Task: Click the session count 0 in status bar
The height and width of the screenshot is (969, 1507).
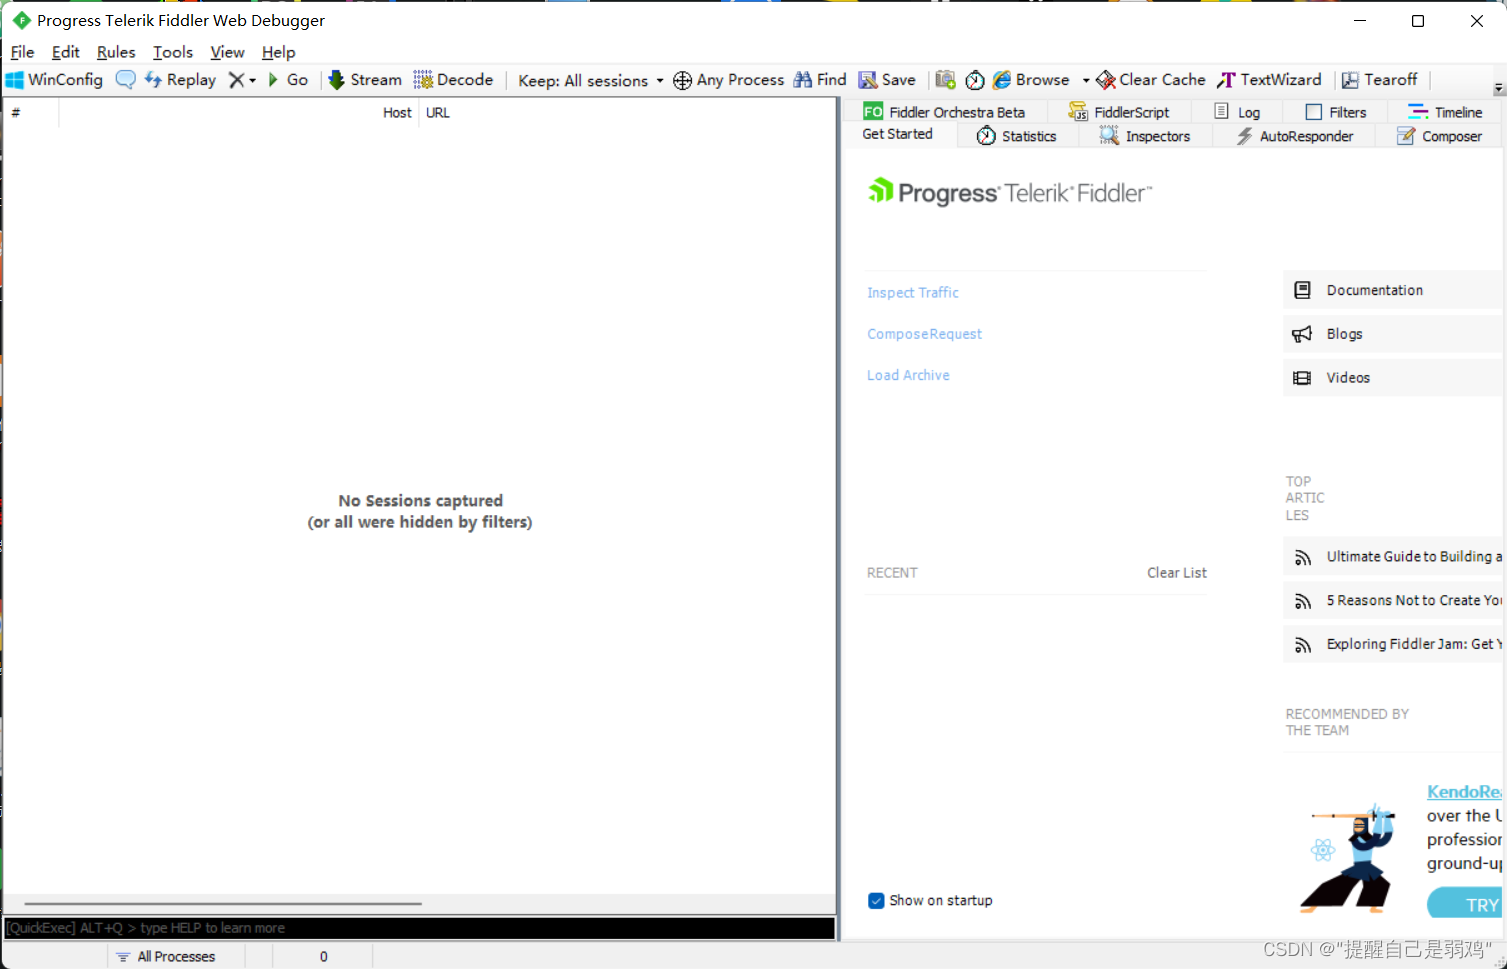Action: tap(323, 957)
